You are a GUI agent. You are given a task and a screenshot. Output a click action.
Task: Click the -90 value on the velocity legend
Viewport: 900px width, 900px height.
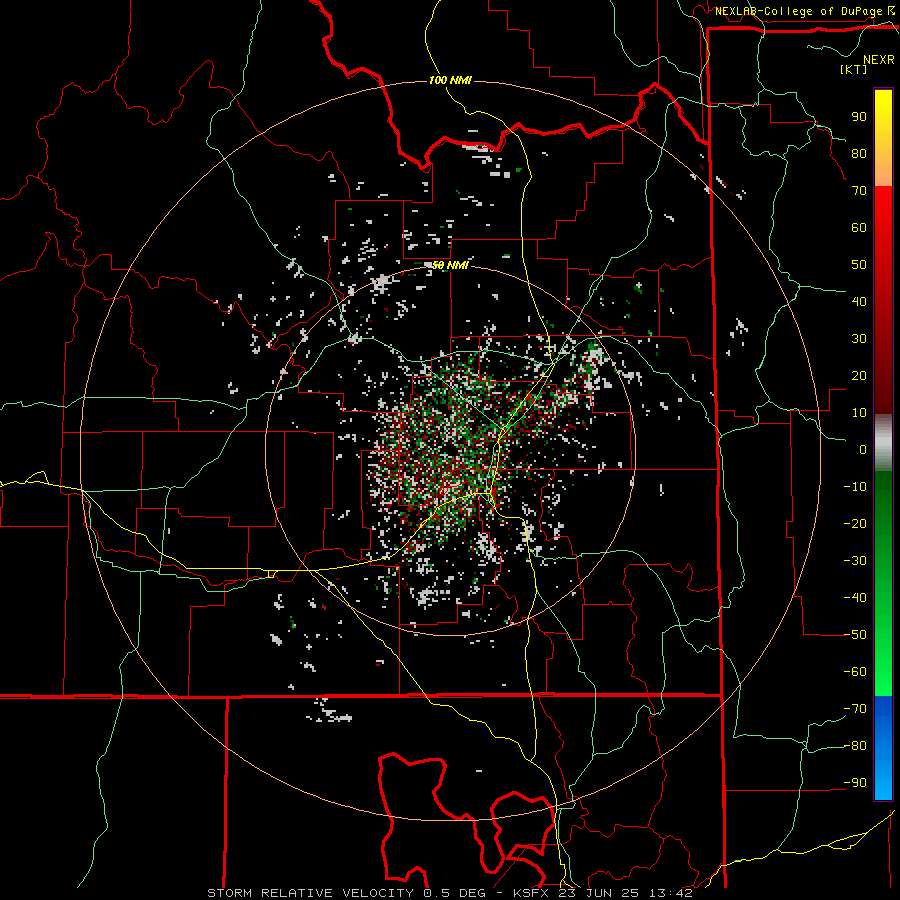(855, 783)
